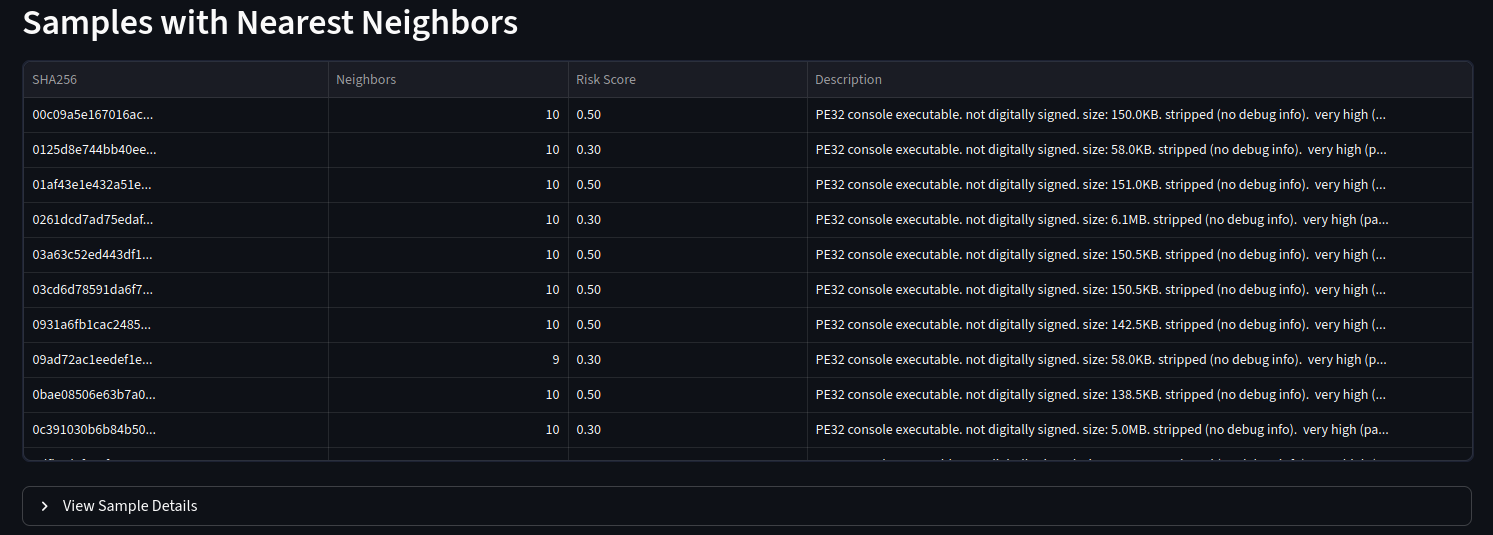Click the description mentioning size 6.1MB

[x=1101, y=220]
